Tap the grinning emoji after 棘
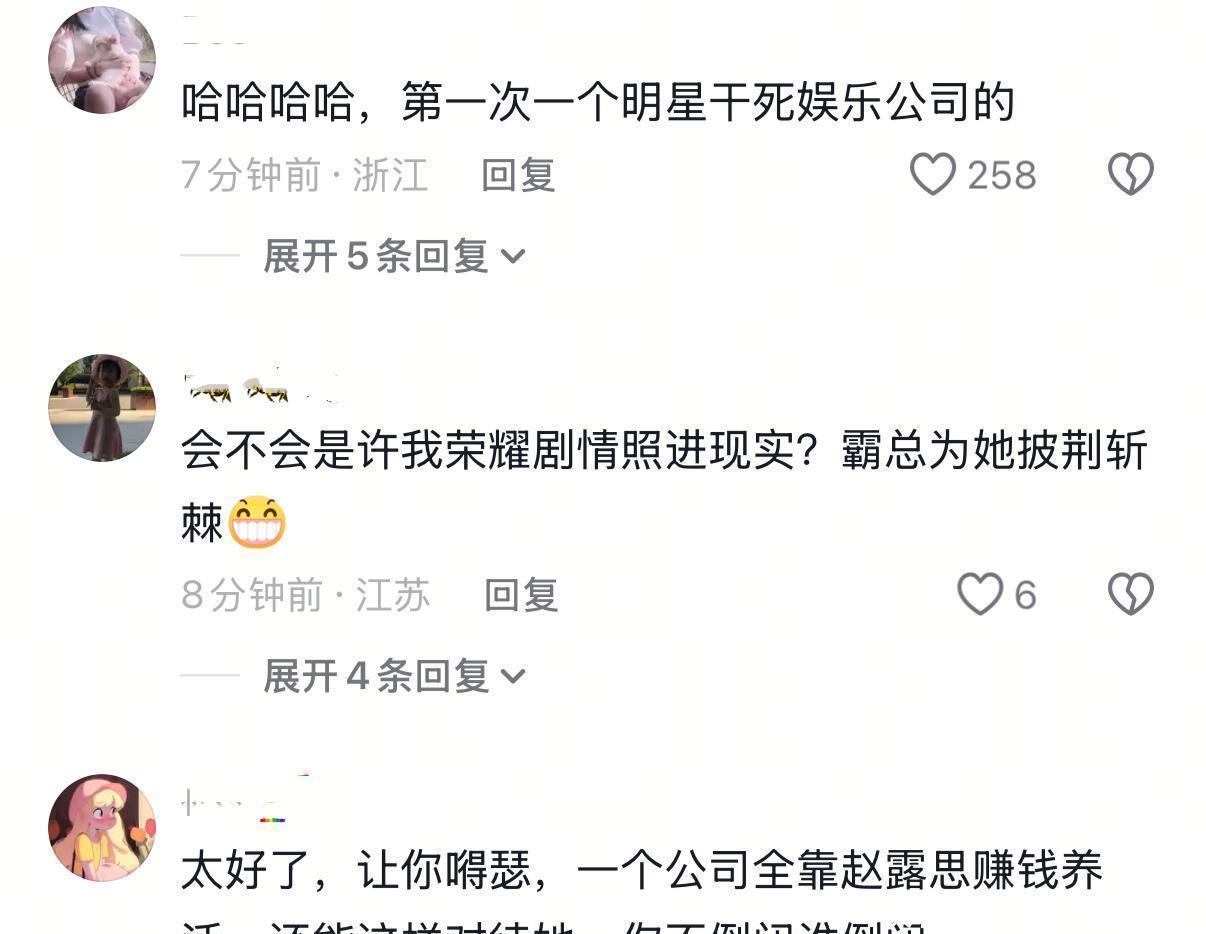 click(x=257, y=523)
